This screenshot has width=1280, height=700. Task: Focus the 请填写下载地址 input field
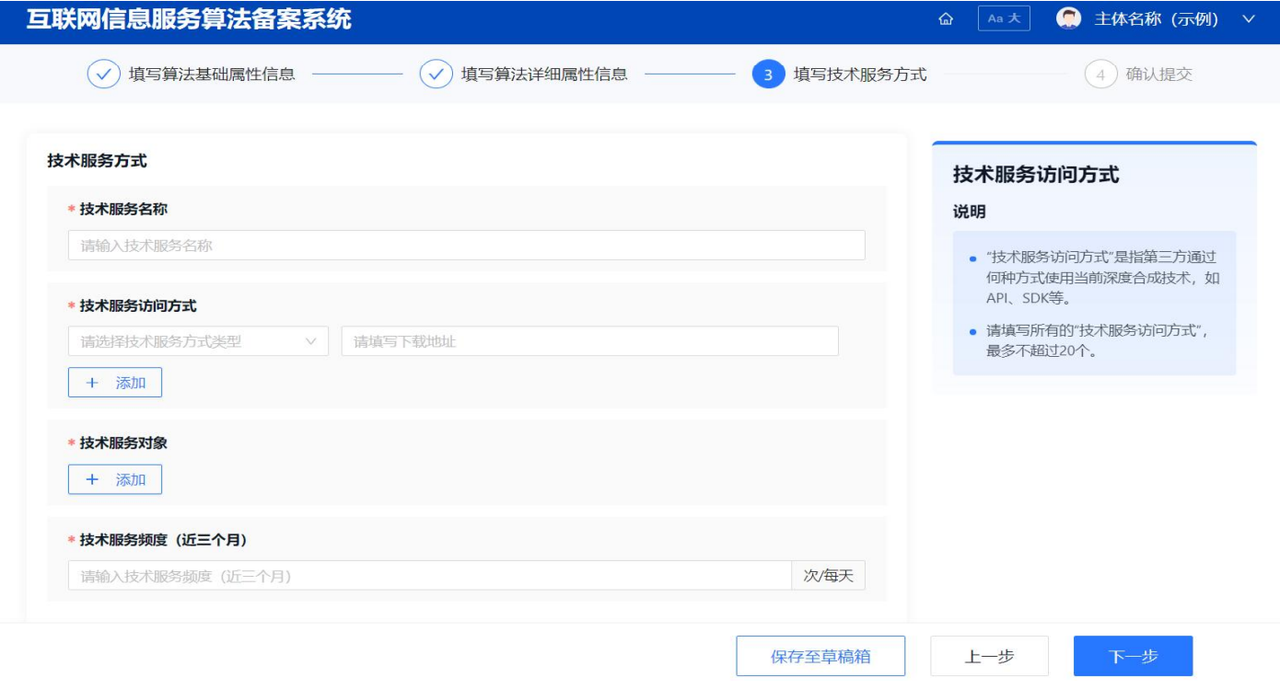[x=590, y=341]
